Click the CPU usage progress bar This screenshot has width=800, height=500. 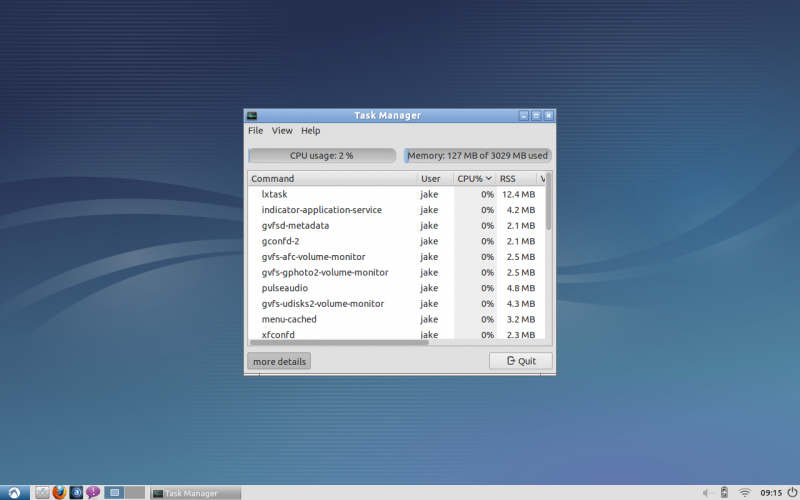coord(322,156)
